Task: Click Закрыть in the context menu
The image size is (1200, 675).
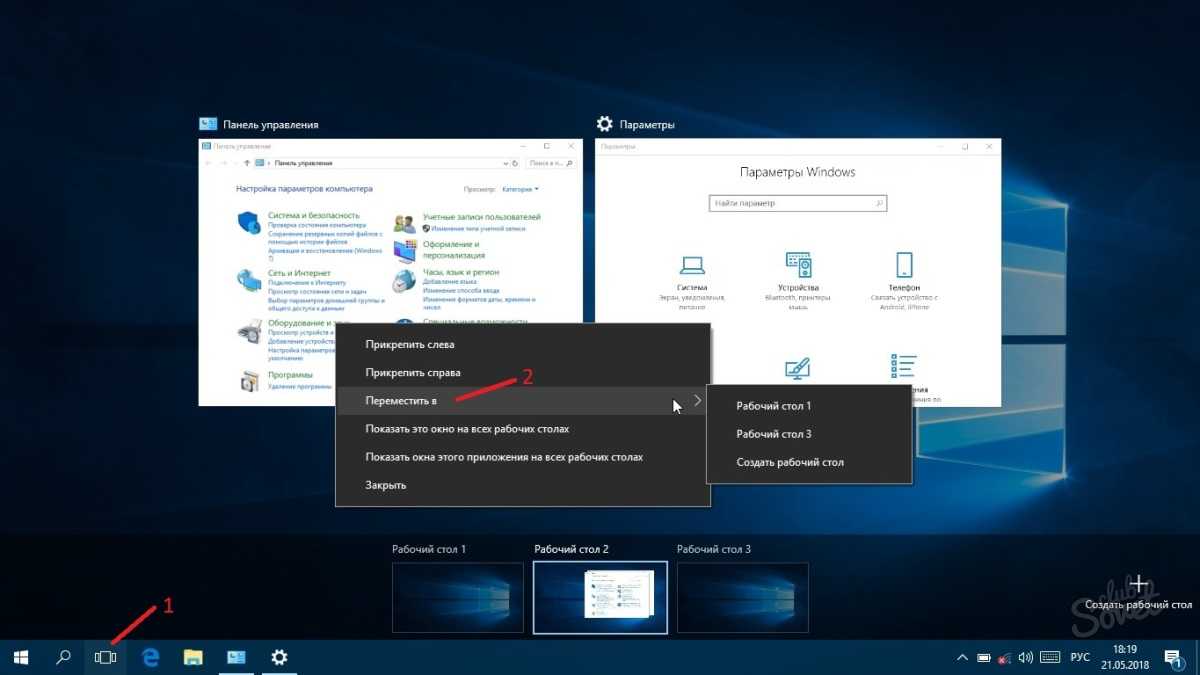Action: (386, 485)
